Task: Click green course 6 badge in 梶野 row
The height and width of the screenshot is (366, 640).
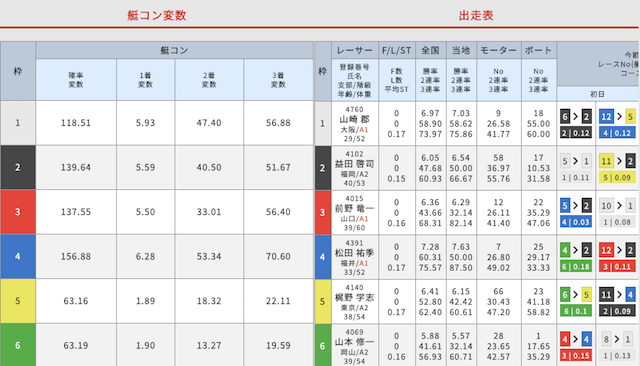Action: pos(565,295)
